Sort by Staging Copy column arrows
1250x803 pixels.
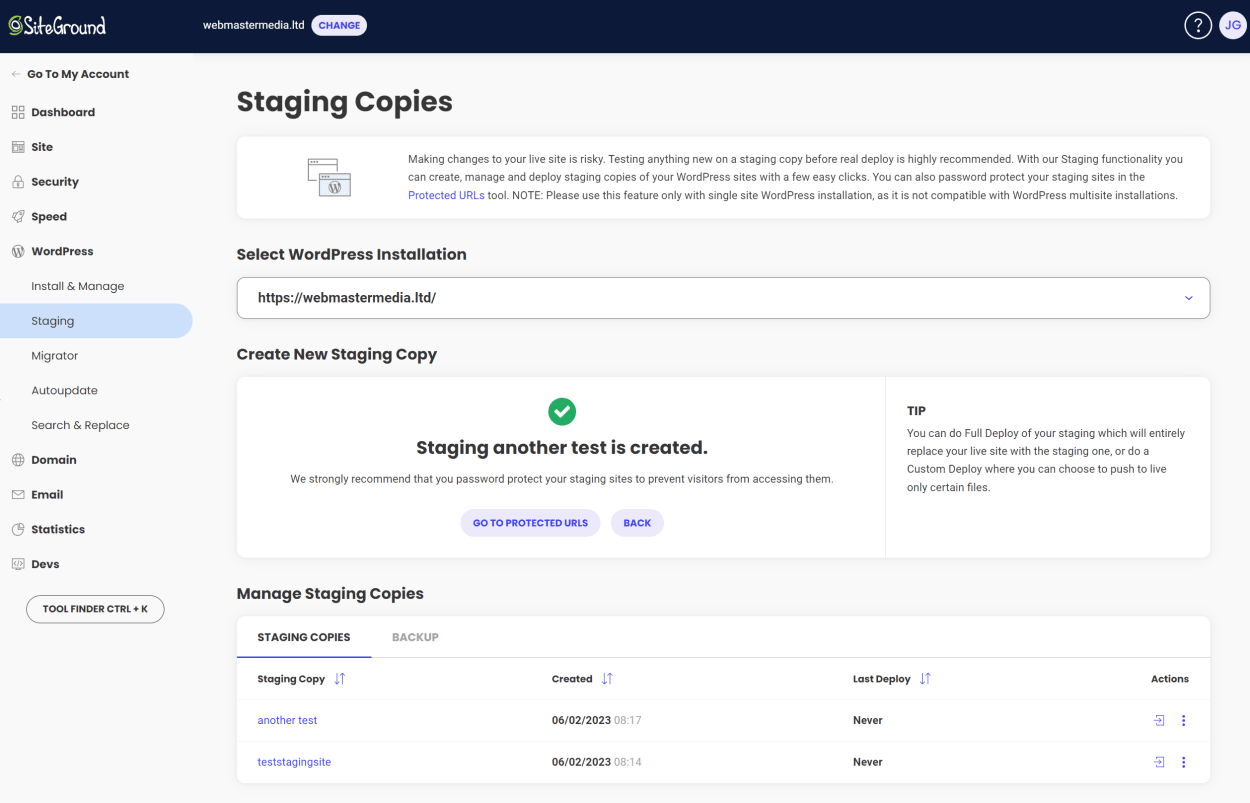340,679
